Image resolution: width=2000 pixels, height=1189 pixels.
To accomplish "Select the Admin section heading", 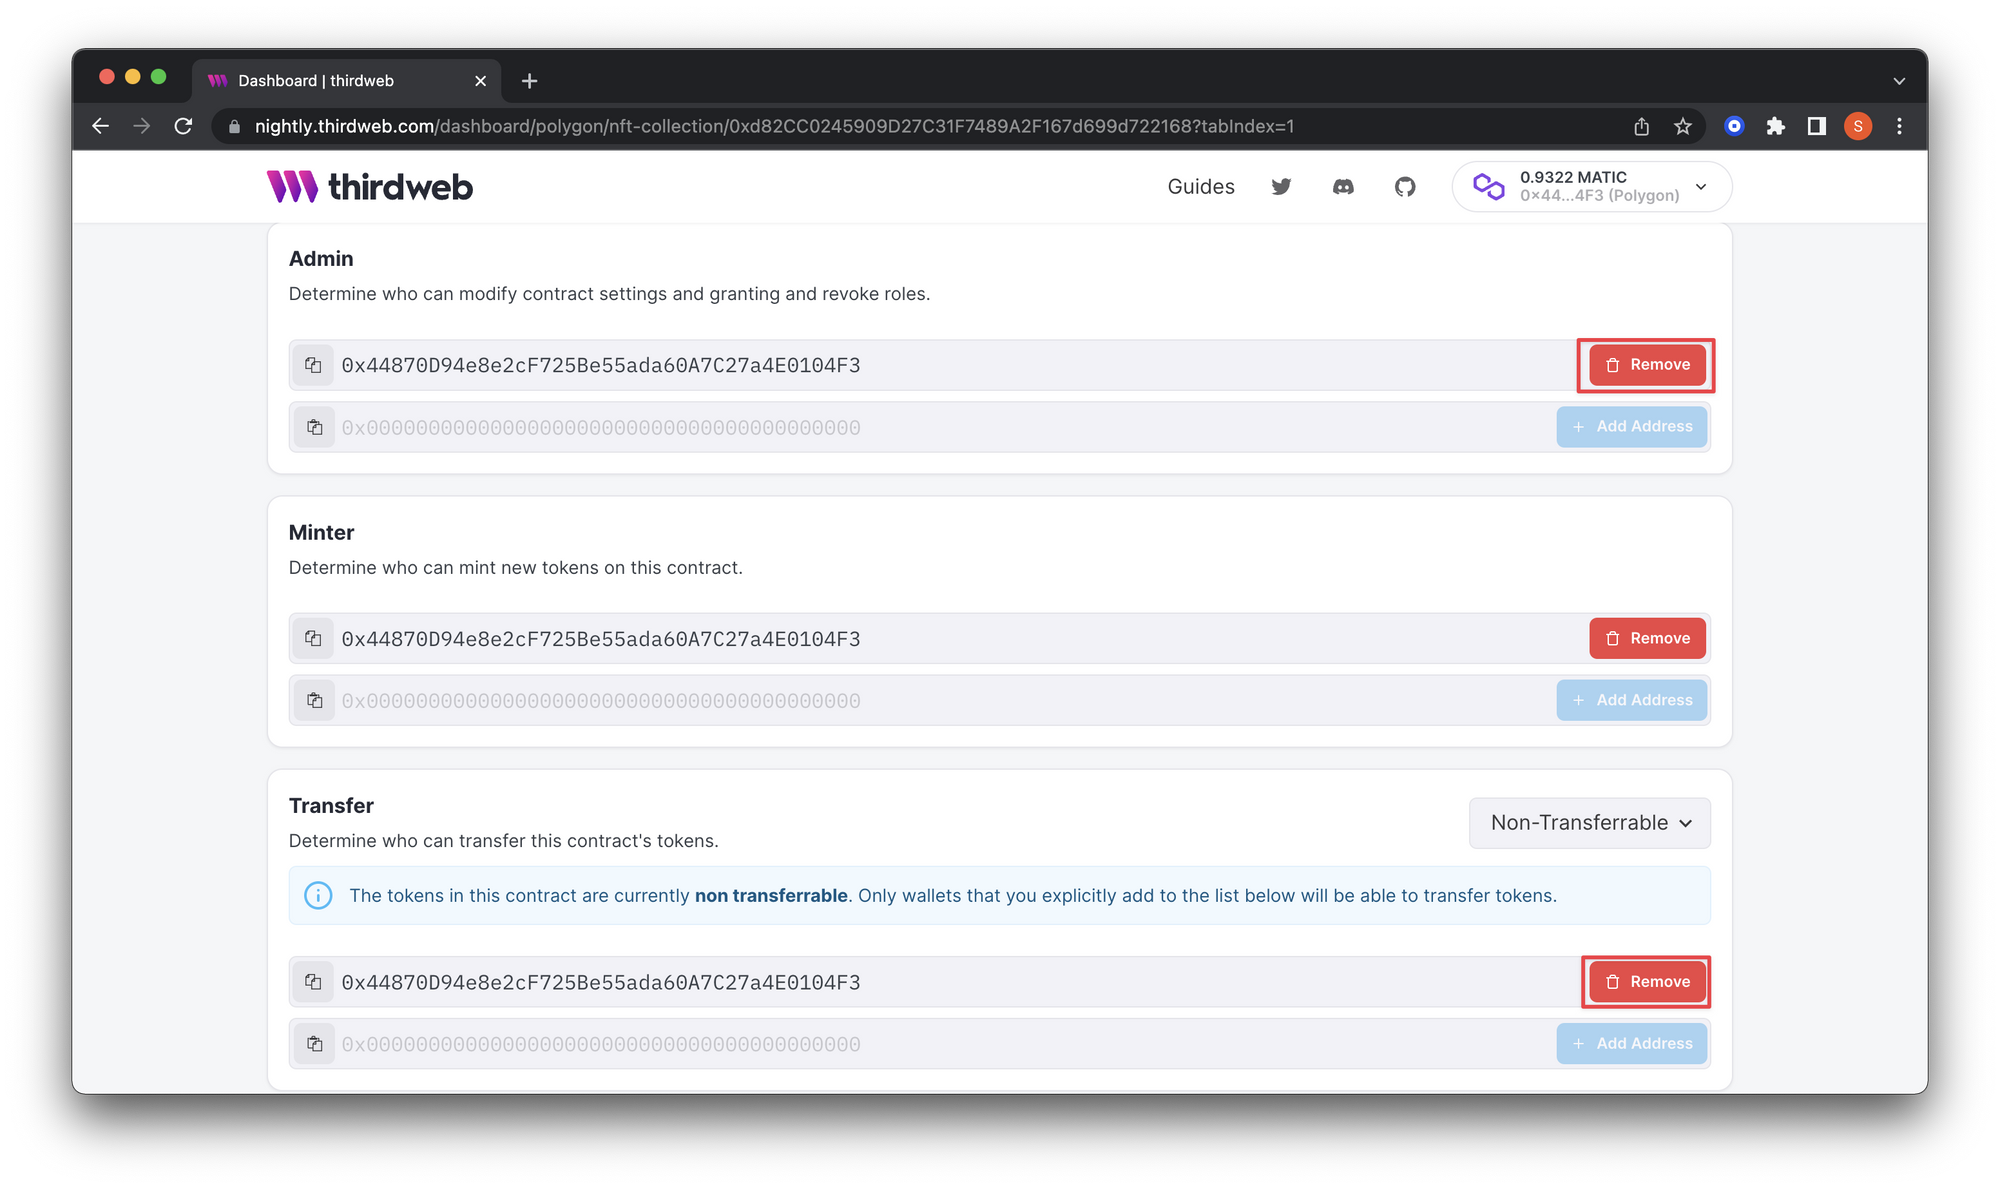I will [x=321, y=259].
